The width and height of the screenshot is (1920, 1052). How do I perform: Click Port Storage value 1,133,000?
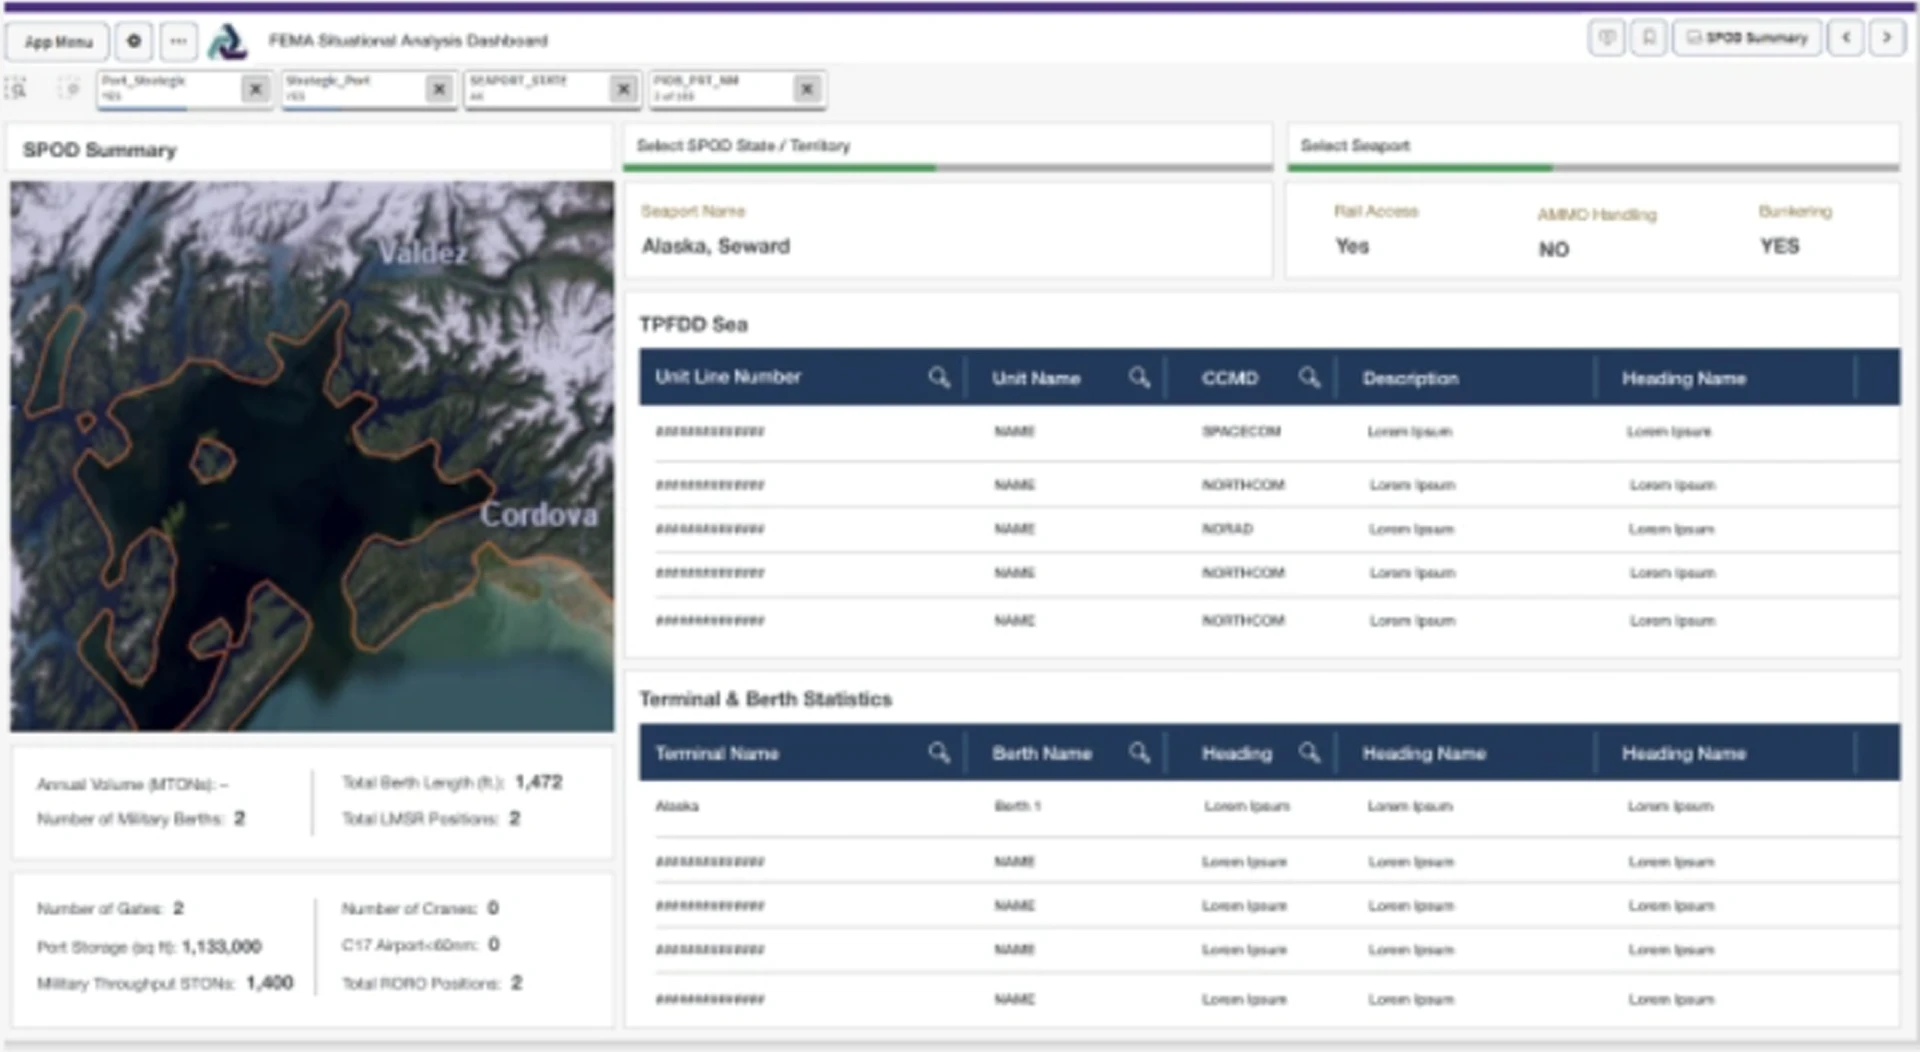click(221, 946)
